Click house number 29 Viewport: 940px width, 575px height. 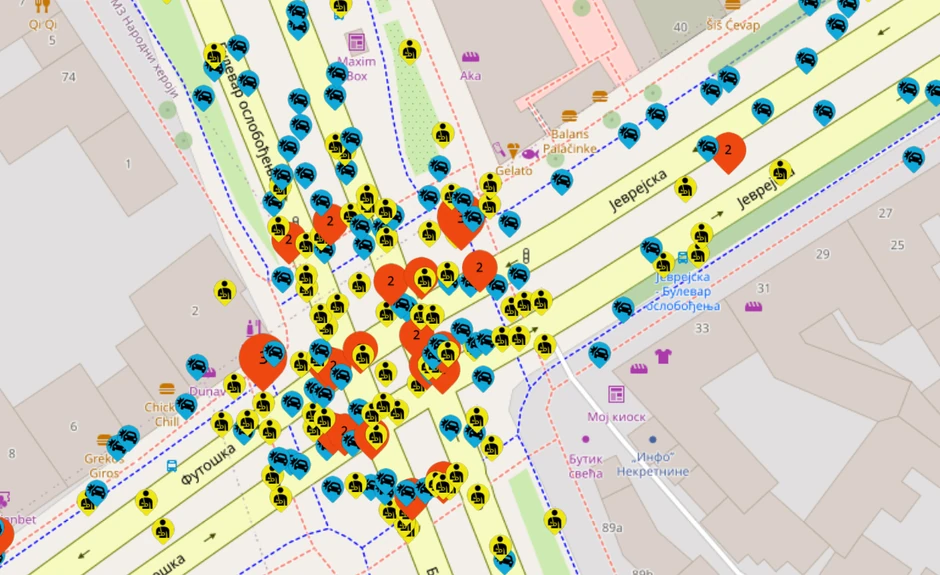(x=822, y=254)
